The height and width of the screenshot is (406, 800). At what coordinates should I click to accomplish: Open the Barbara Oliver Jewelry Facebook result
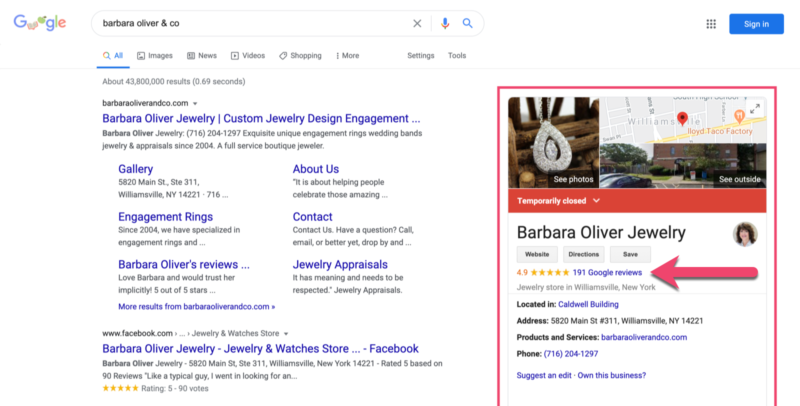pyautogui.click(x=260, y=349)
